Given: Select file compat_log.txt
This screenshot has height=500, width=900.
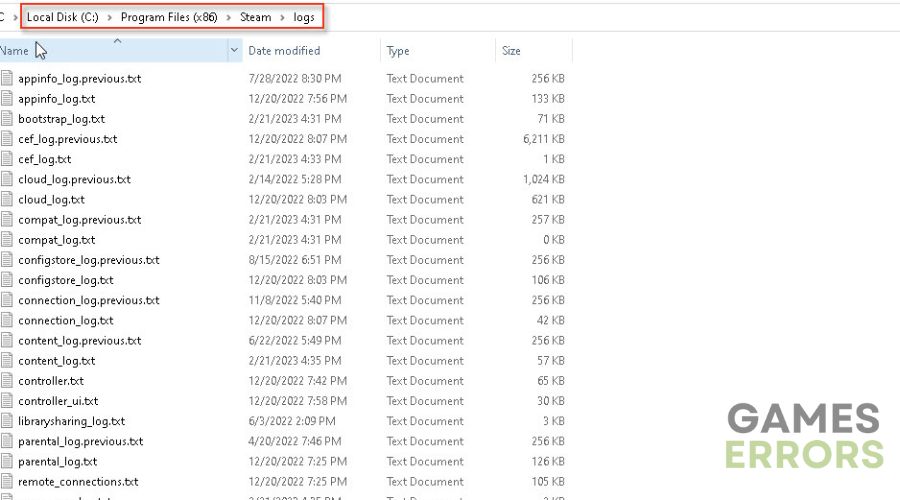Looking at the screenshot, I should coord(57,239).
